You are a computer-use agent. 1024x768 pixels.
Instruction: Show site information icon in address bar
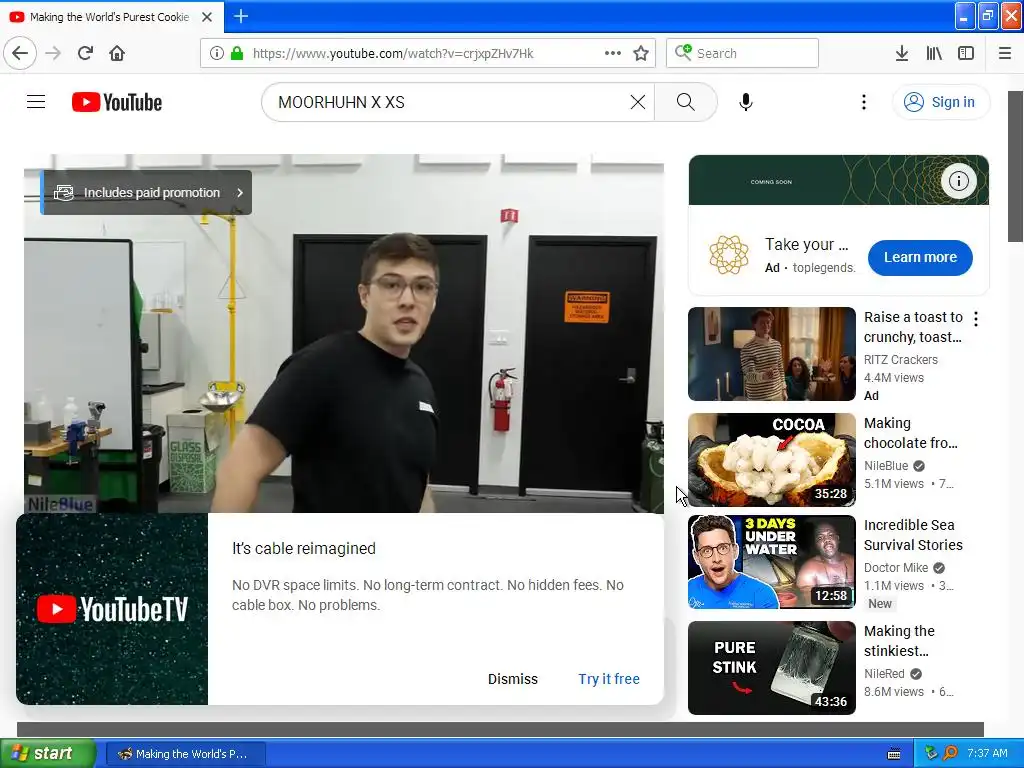[216, 53]
